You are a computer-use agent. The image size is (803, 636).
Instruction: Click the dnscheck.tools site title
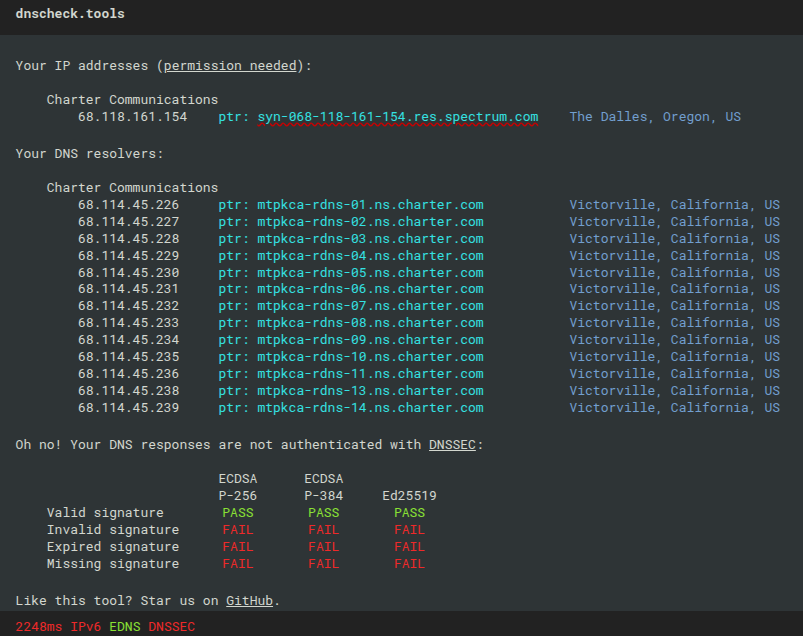click(x=70, y=14)
